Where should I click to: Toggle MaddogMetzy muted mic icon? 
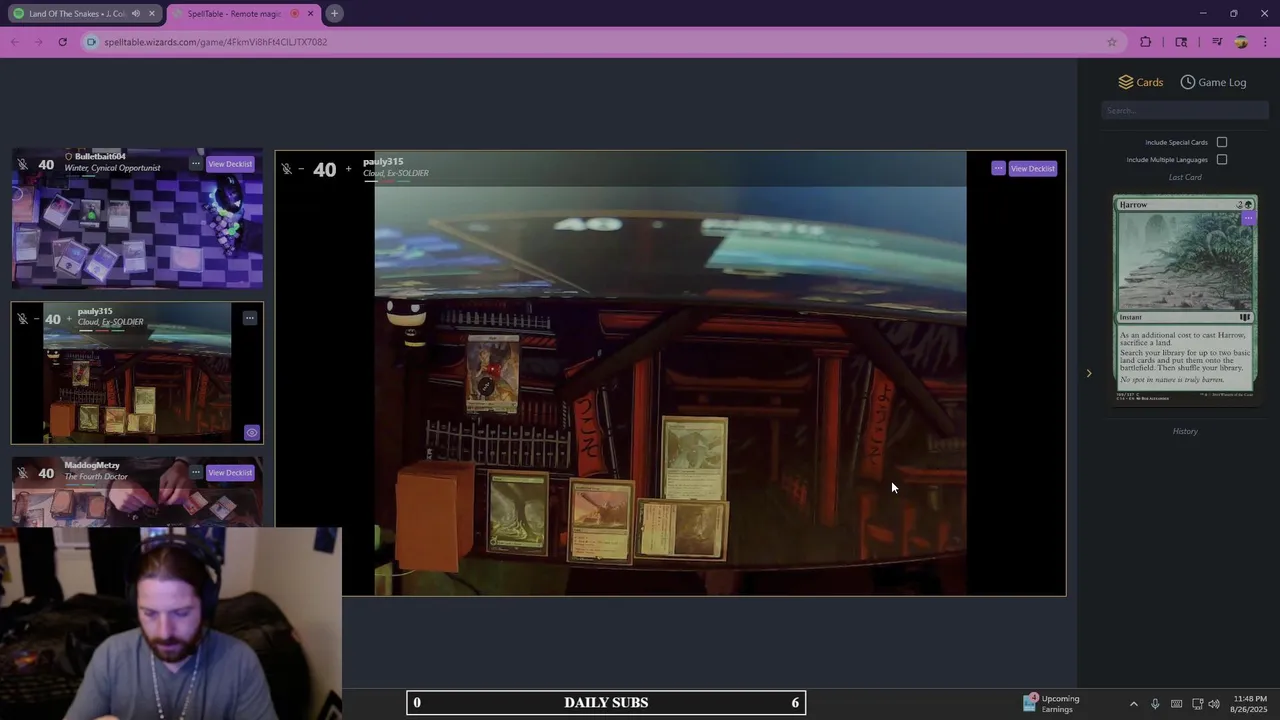coord(22,472)
